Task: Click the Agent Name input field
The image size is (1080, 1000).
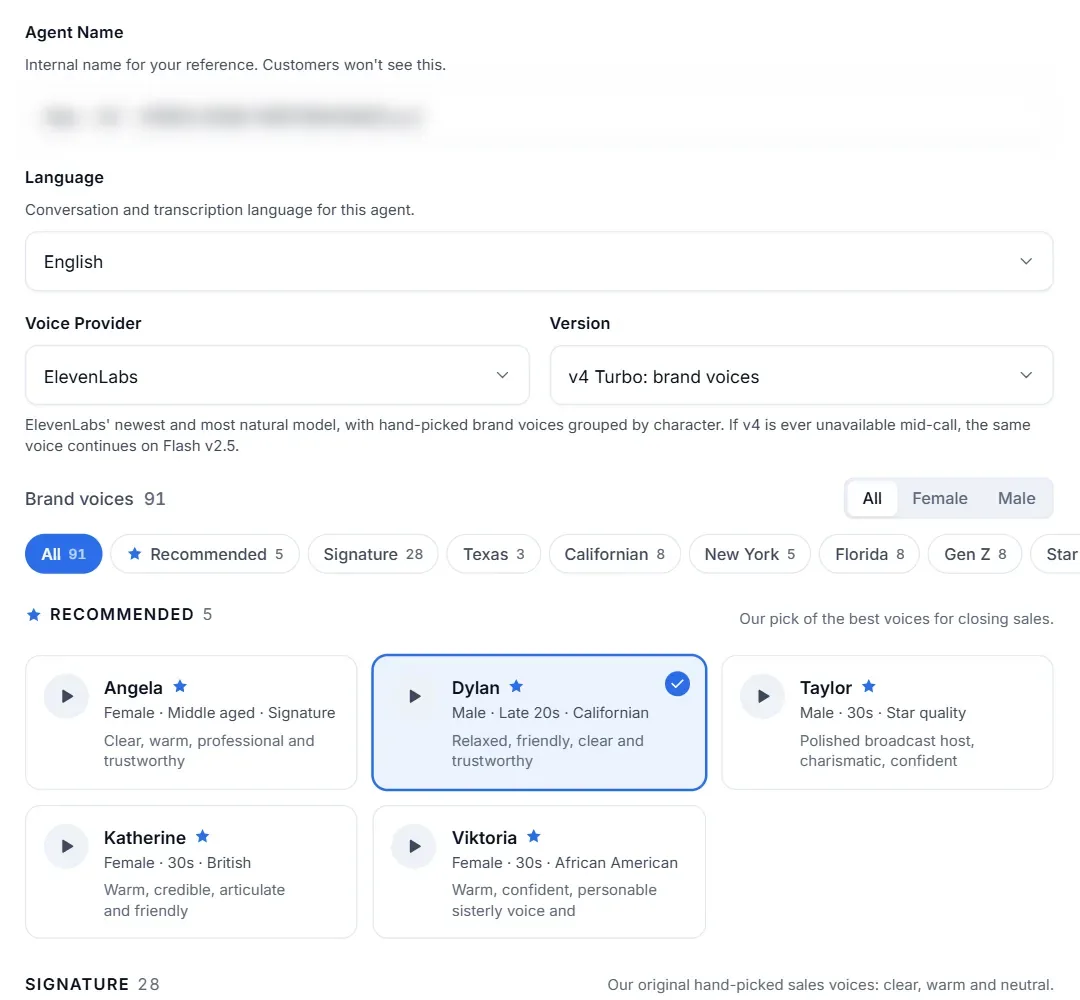Action: 539,116
